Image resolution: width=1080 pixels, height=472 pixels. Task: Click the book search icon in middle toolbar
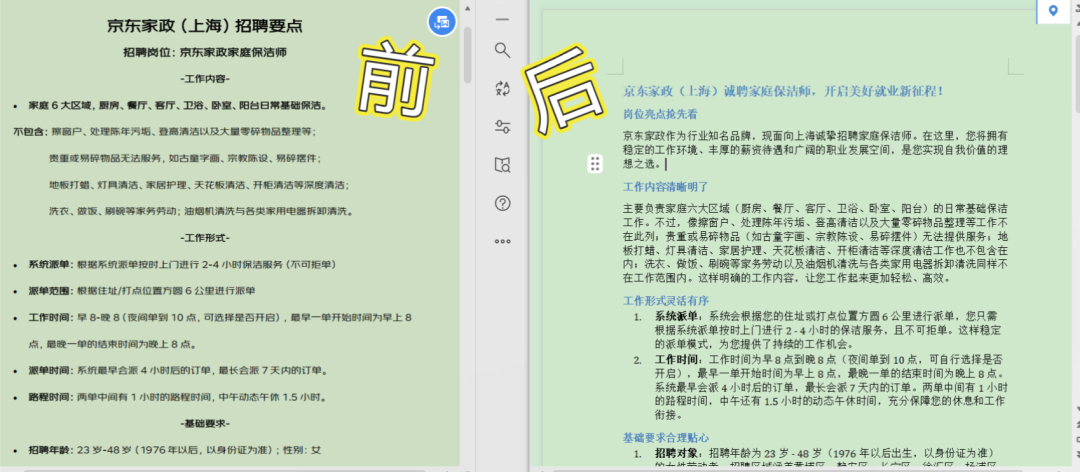502,165
